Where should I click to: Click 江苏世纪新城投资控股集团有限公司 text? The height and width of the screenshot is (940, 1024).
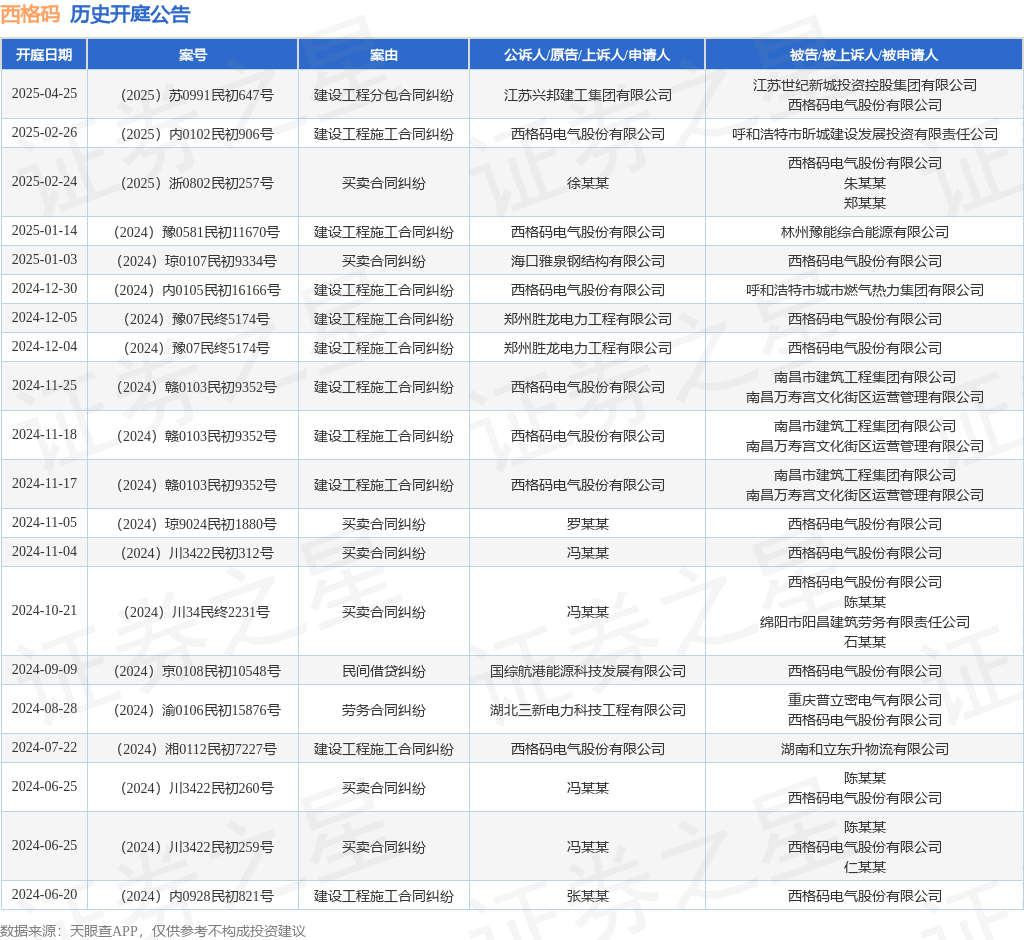[x=865, y=85]
